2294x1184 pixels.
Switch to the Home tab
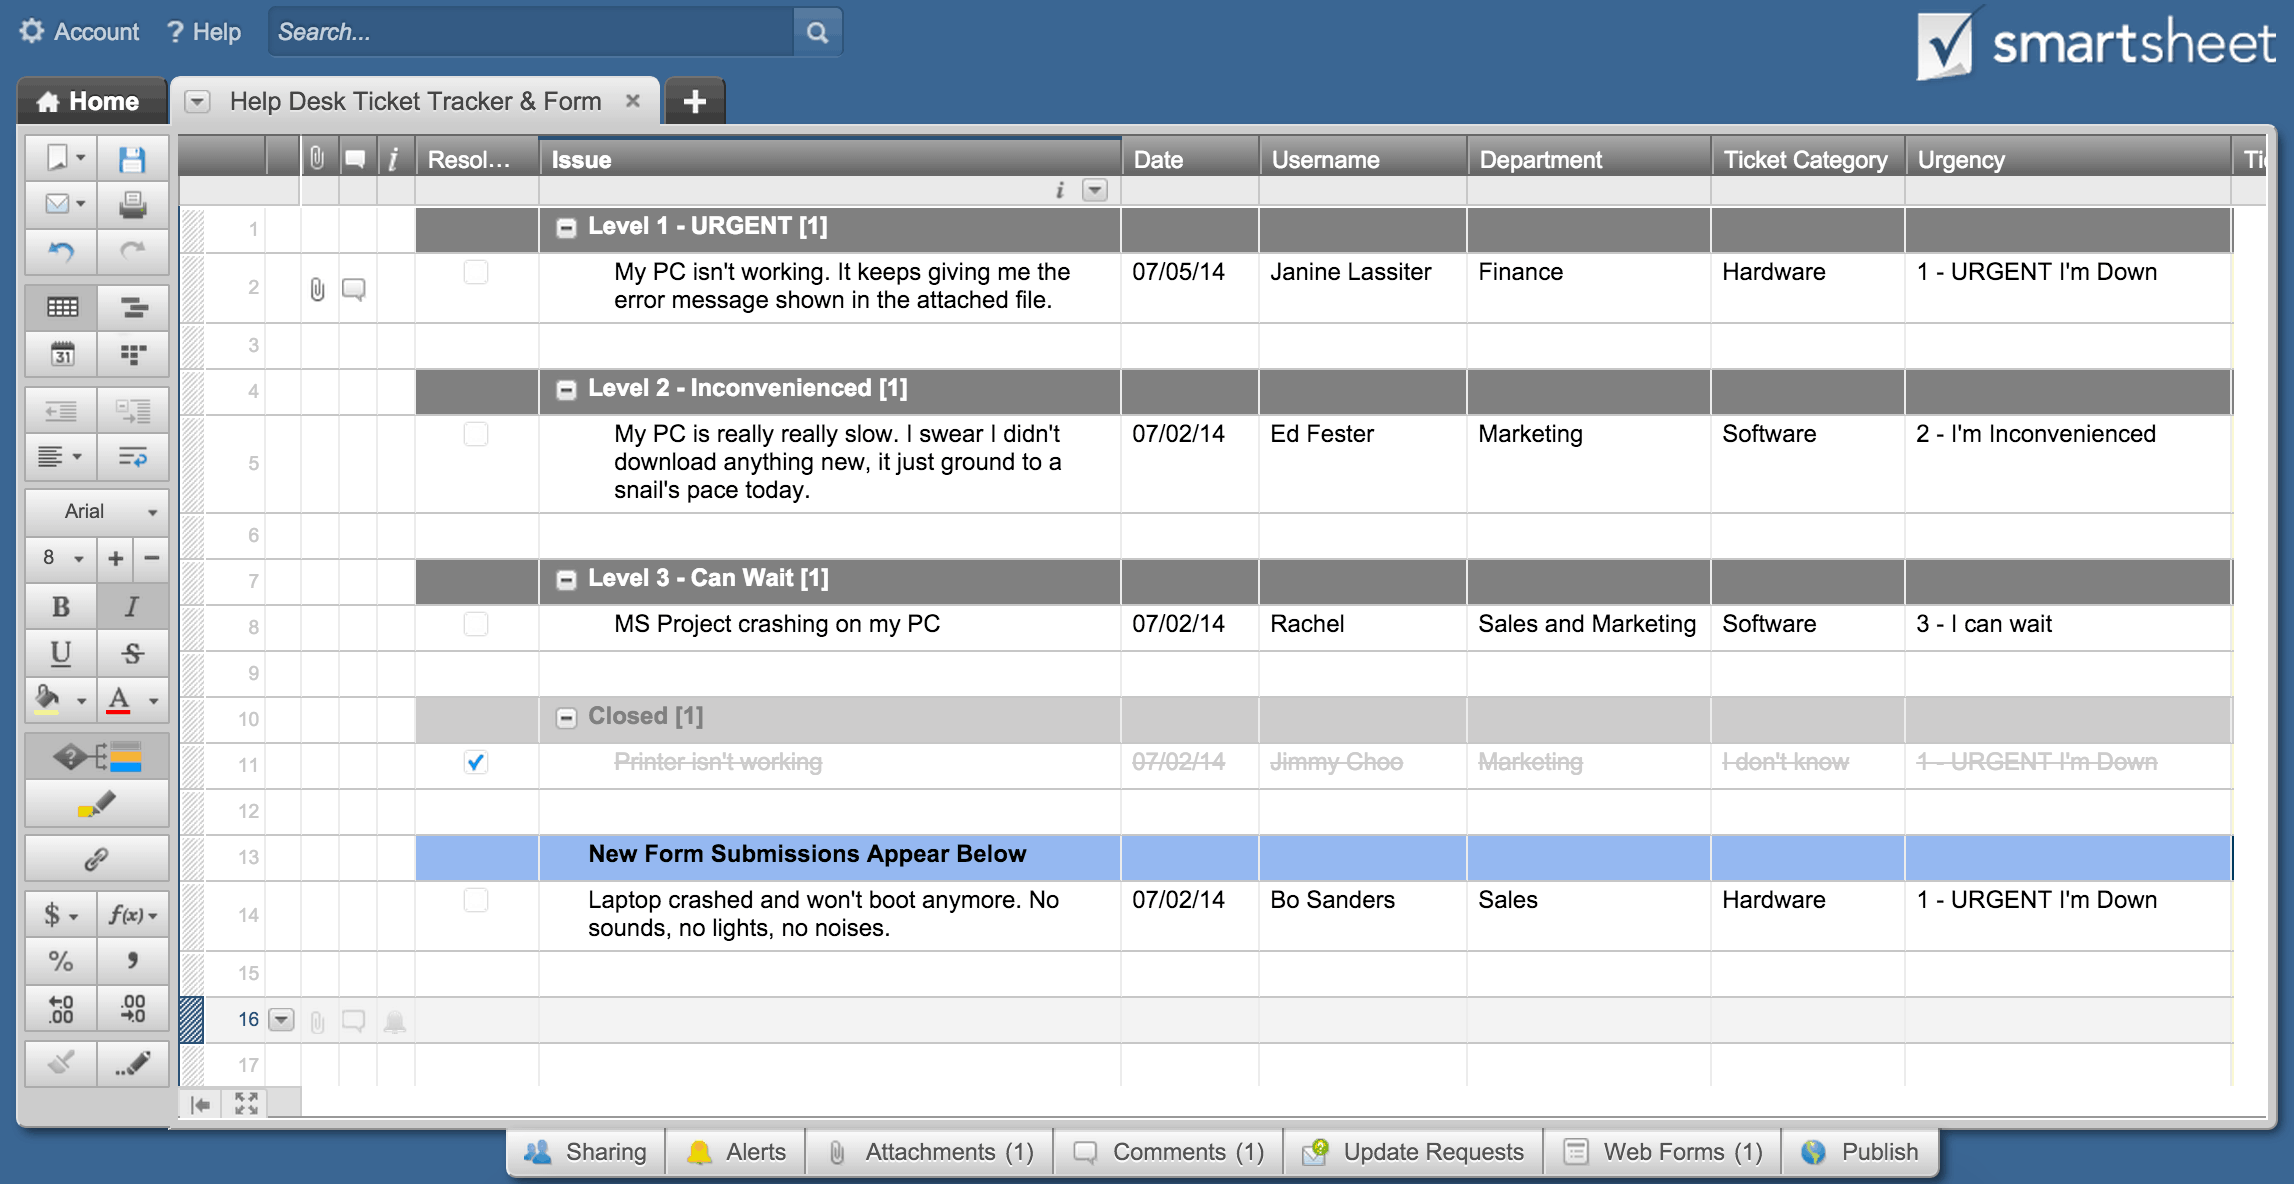click(x=90, y=102)
